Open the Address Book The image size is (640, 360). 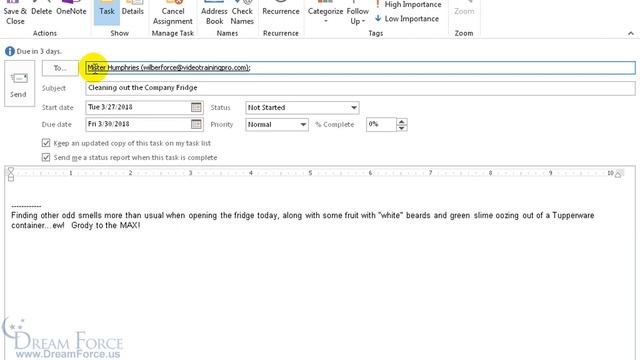click(214, 13)
